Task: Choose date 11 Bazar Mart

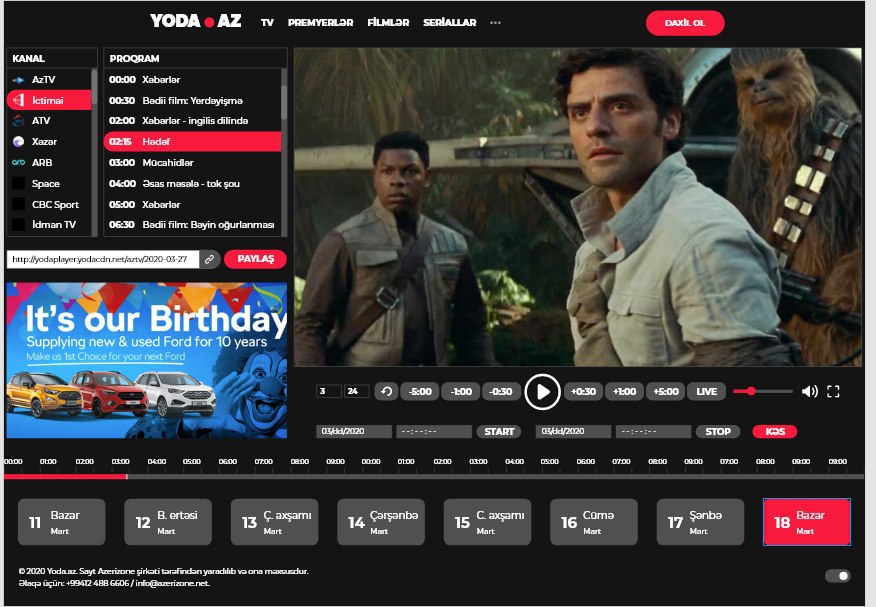Action: pyautogui.click(x=61, y=522)
